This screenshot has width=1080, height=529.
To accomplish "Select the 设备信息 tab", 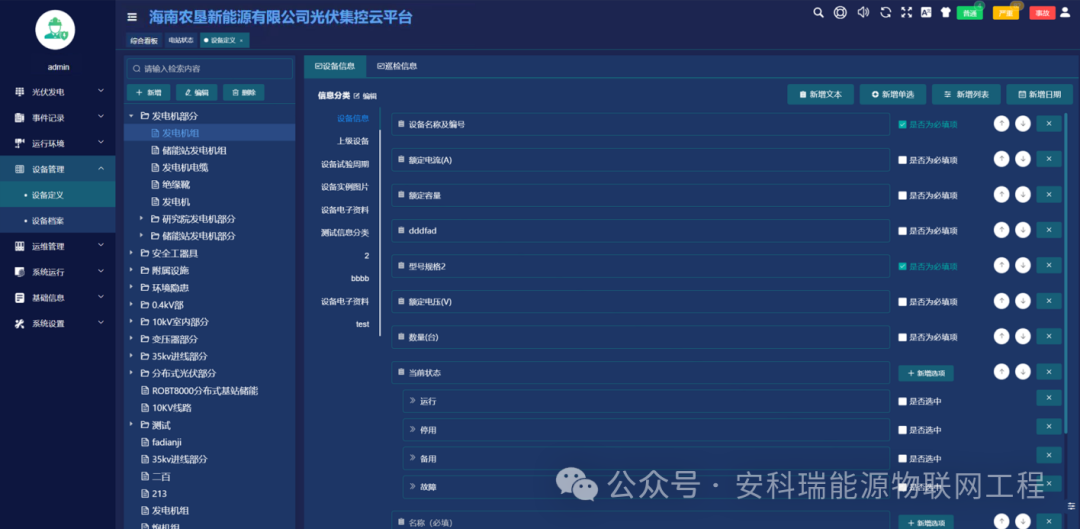I will coord(335,67).
